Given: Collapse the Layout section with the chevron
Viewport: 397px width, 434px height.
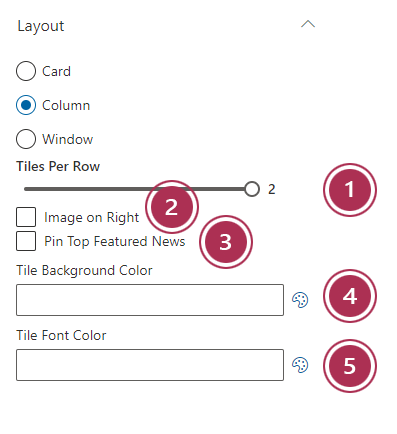Looking at the screenshot, I should pos(308,24).
